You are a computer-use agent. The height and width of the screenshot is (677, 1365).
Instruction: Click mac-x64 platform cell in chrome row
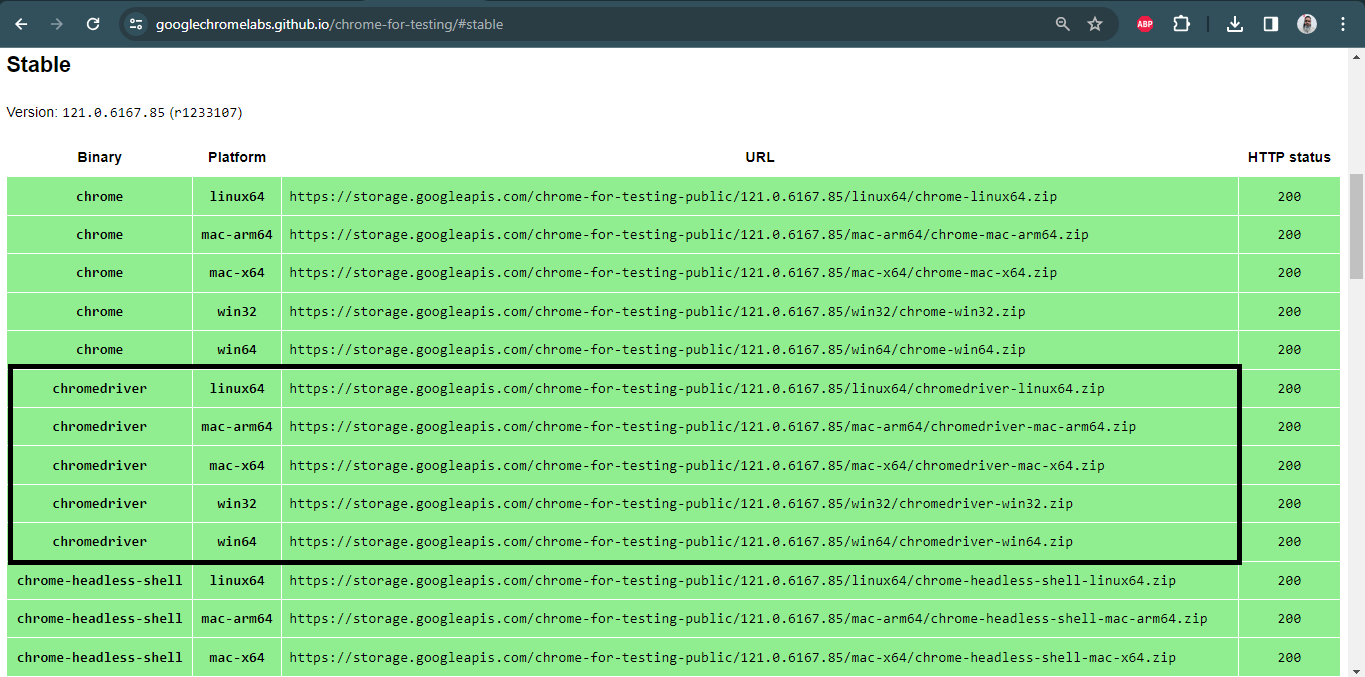(x=237, y=273)
